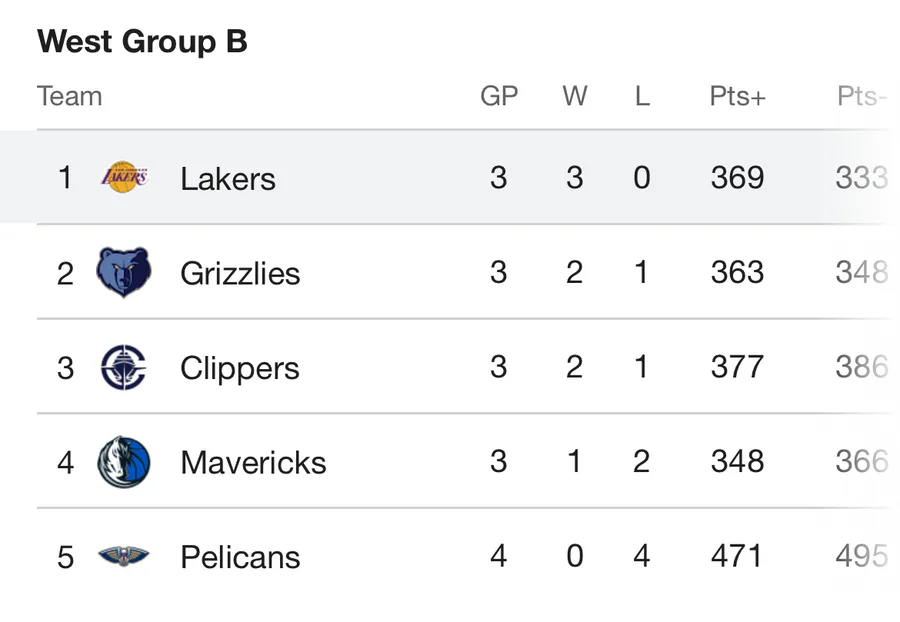Screen dimensions: 900x622
Task: Sort by the Pts+ column header
Action: tap(737, 96)
